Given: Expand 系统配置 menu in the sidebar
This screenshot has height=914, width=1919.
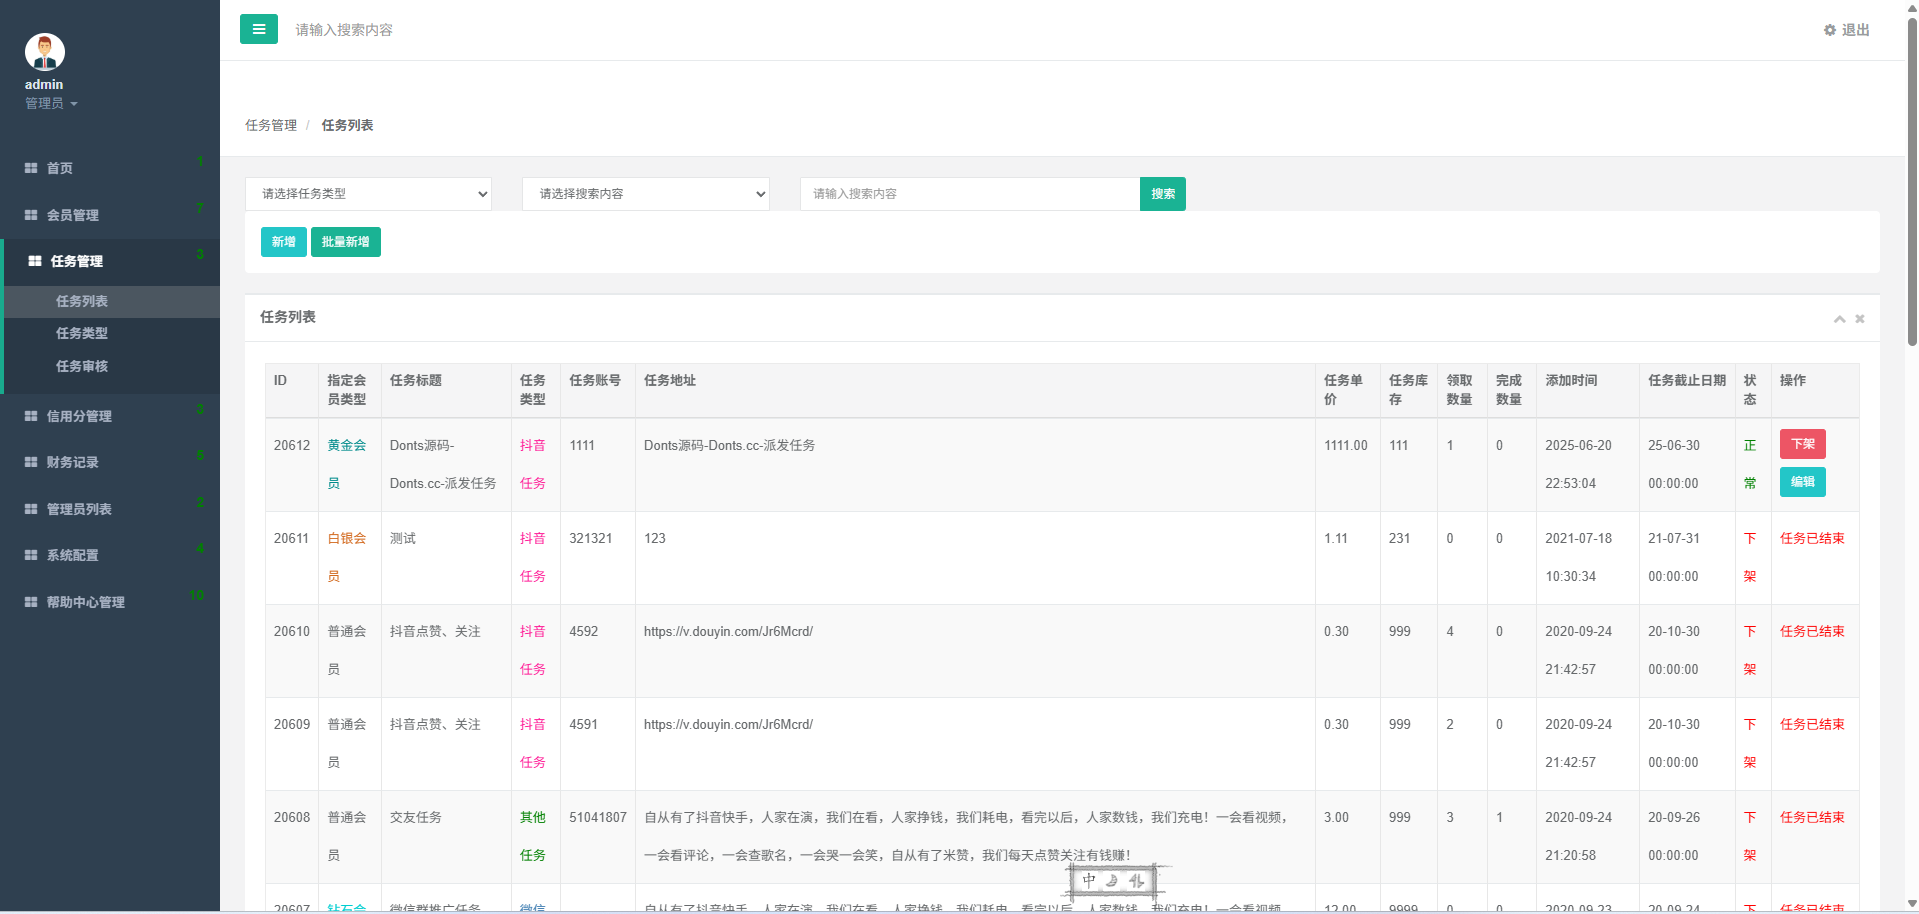Looking at the screenshot, I should click(x=110, y=555).
